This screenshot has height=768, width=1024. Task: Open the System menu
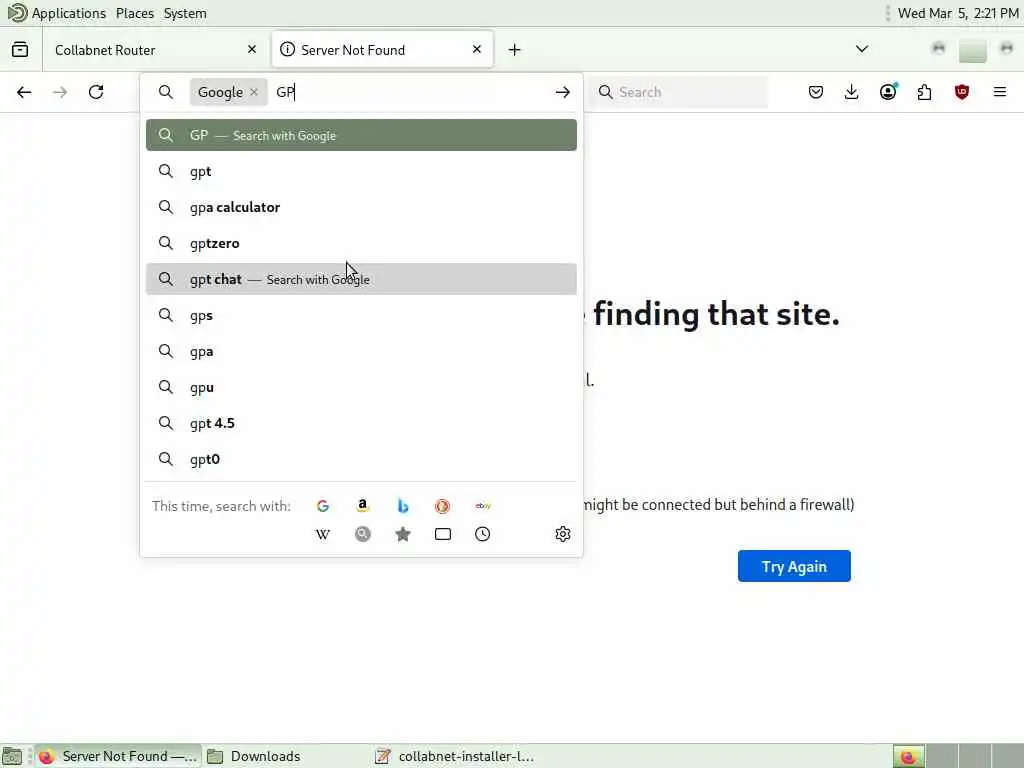pyautogui.click(x=185, y=13)
